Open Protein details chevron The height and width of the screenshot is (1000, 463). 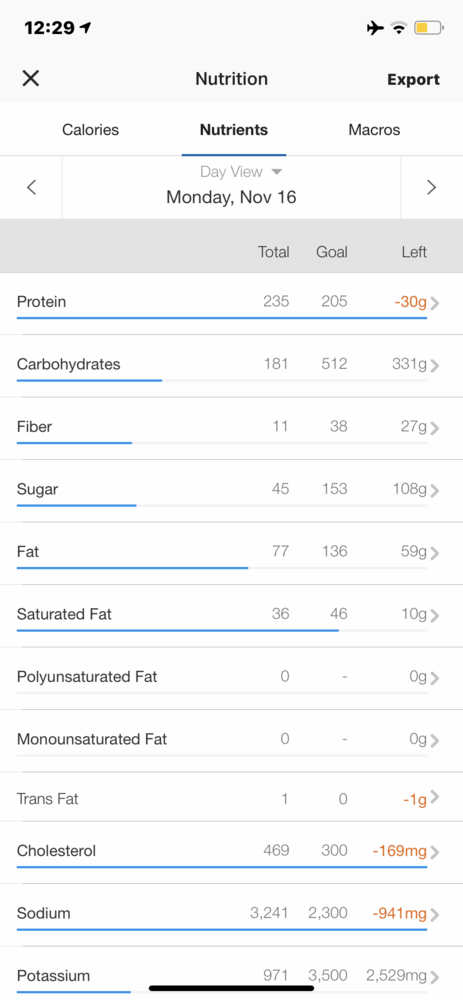pyautogui.click(x=435, y=304)
